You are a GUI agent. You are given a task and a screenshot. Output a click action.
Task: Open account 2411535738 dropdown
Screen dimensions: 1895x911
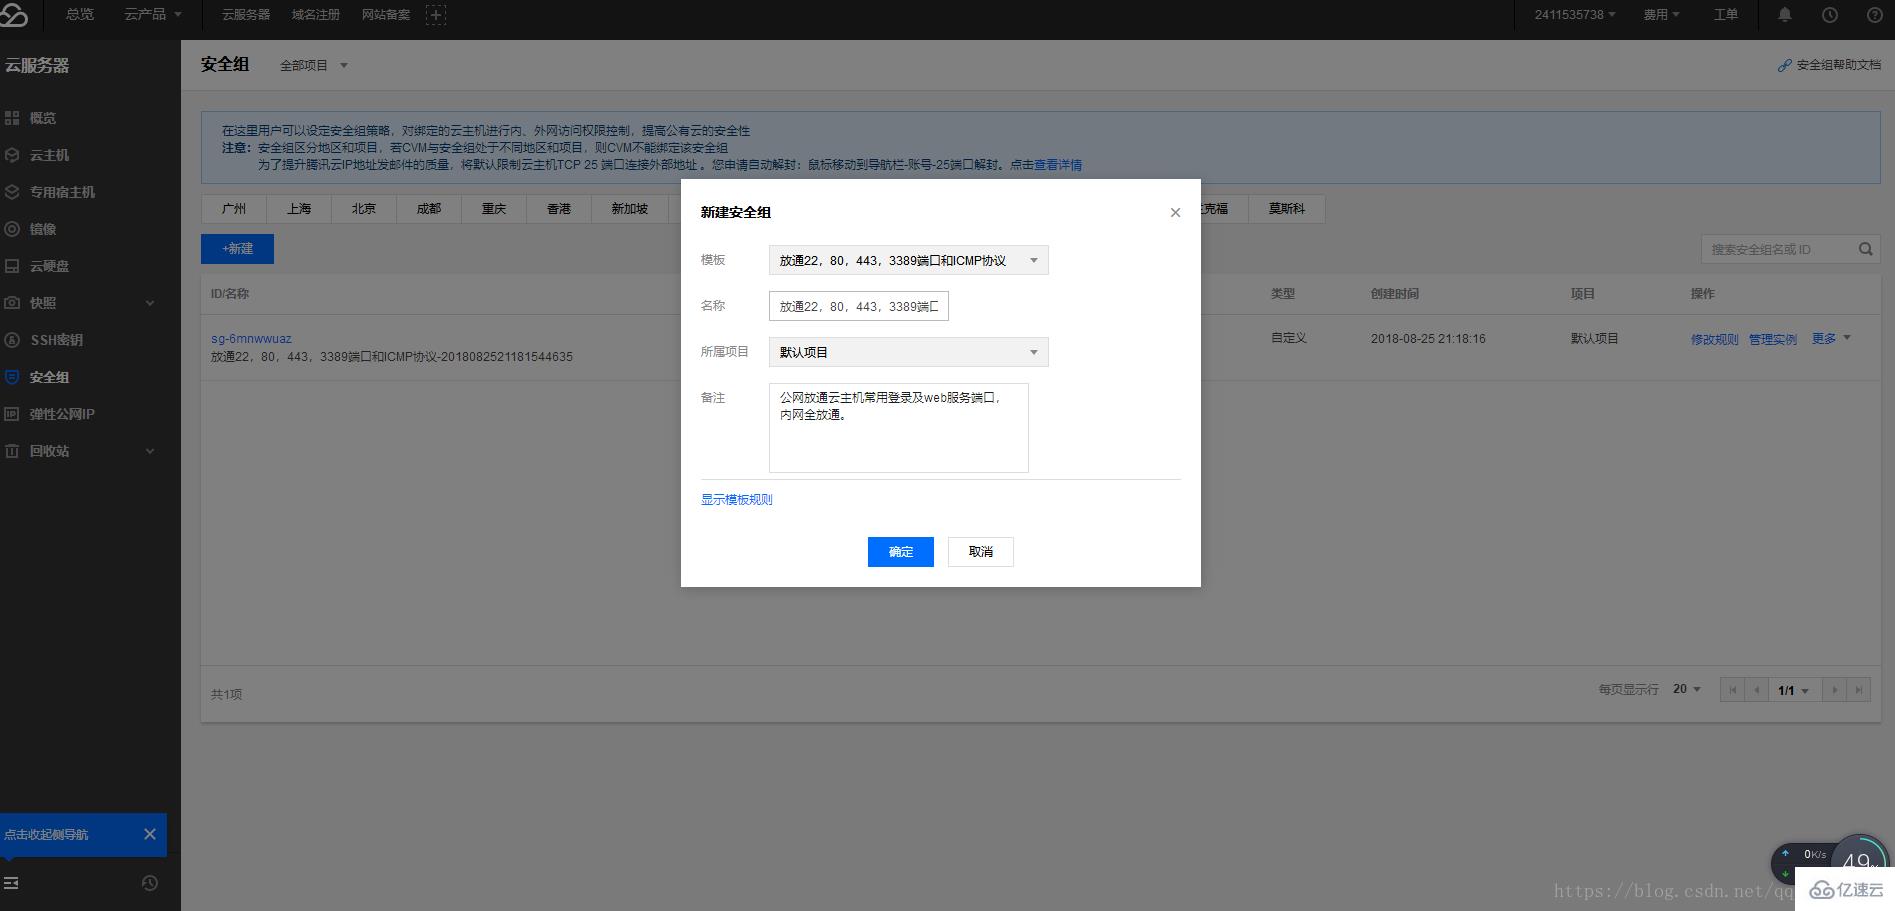coord(1575,14)
